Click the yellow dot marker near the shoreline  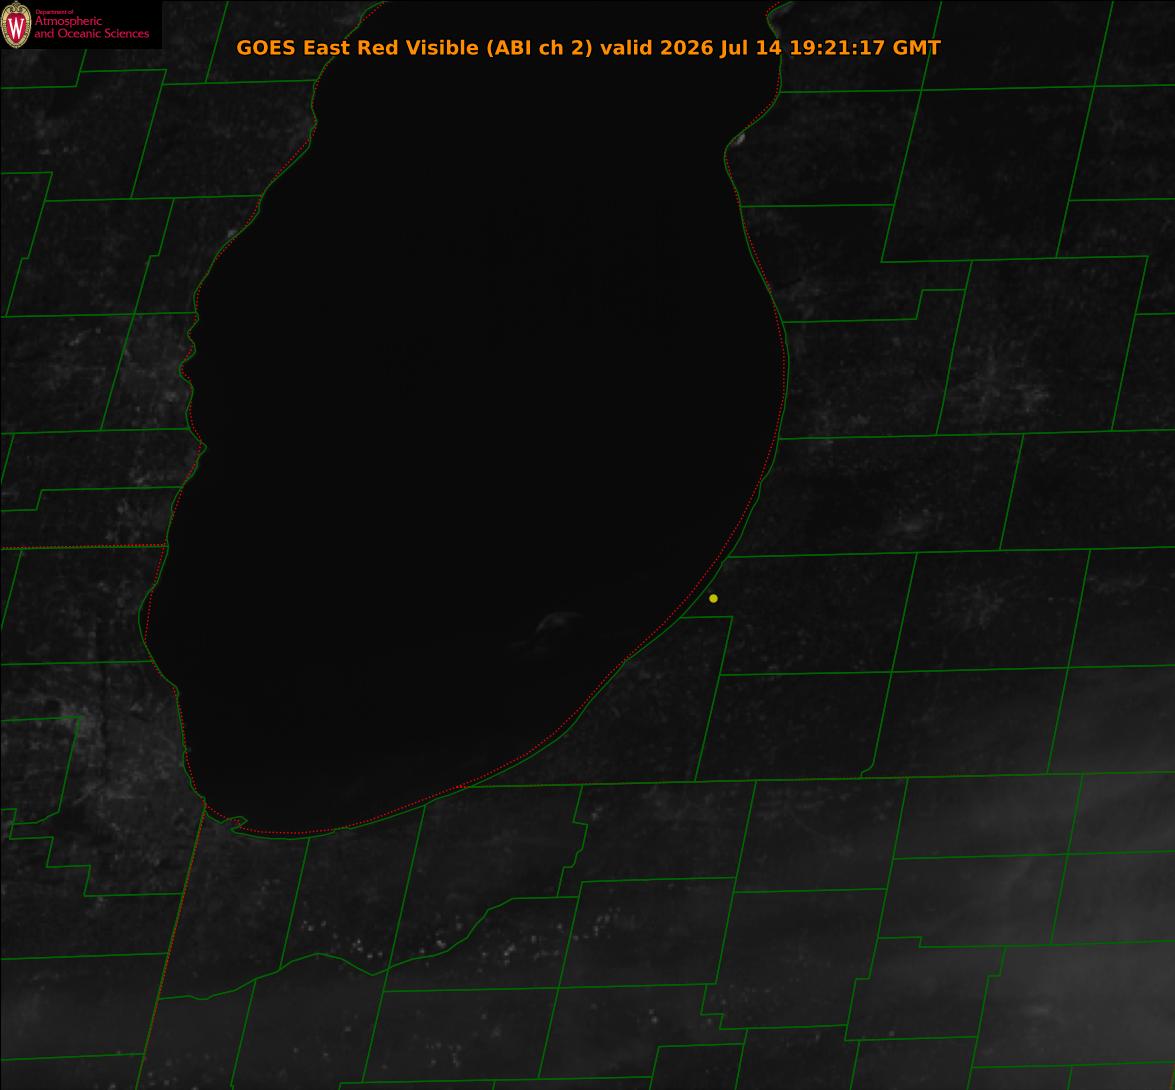[x=713, y=598]
